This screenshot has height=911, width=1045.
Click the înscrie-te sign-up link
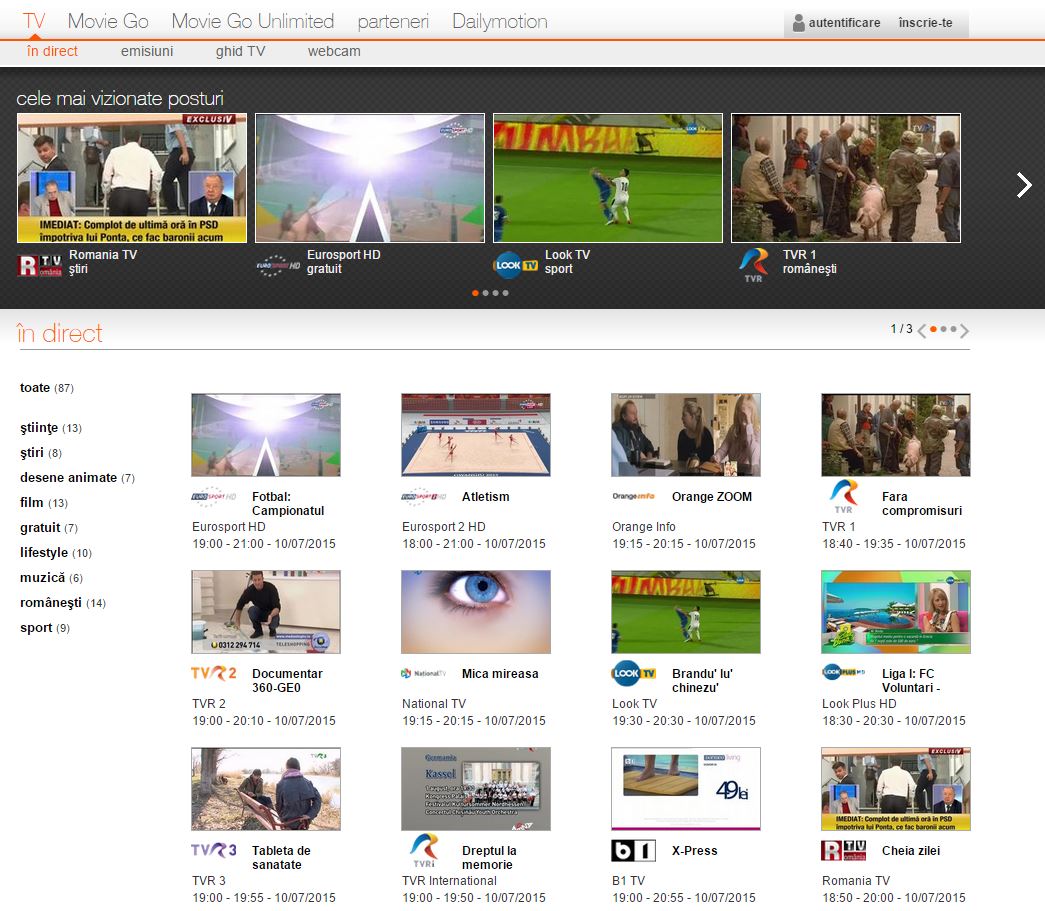coord(925,23)
